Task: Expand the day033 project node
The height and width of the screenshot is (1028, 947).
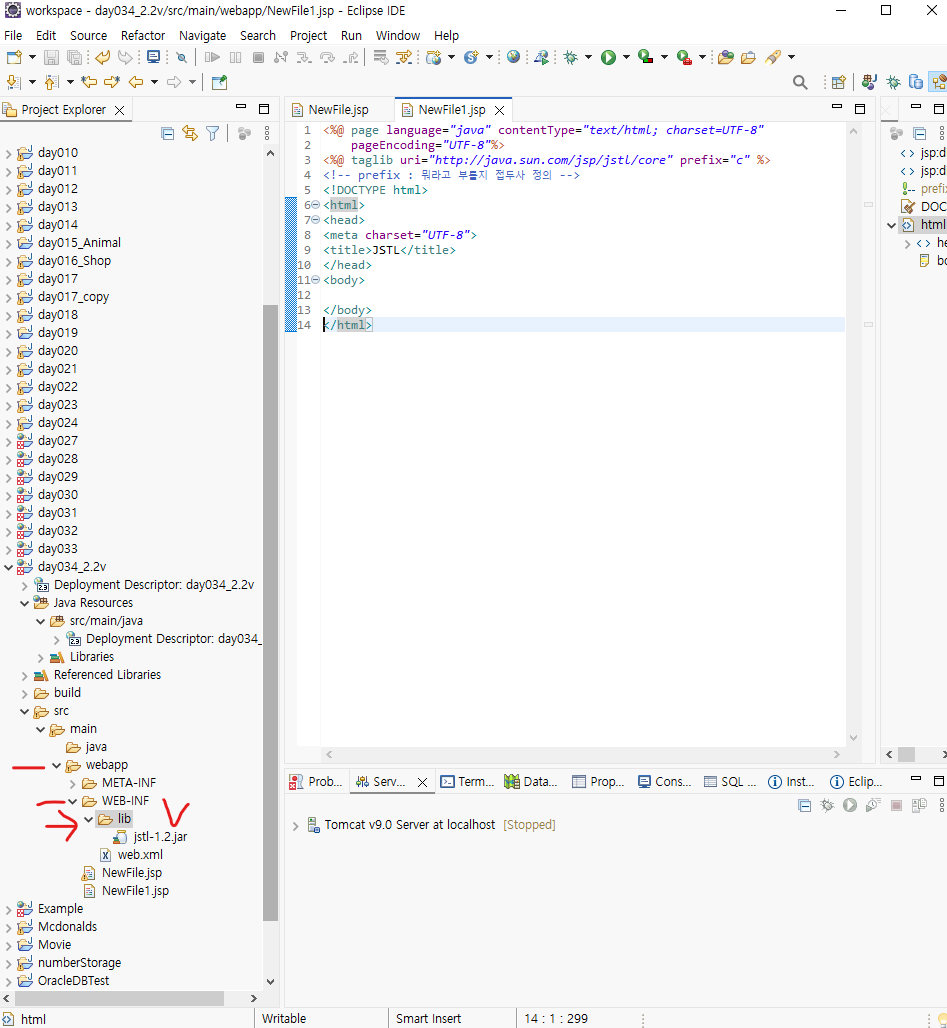Action: click(x=9, y=549)
